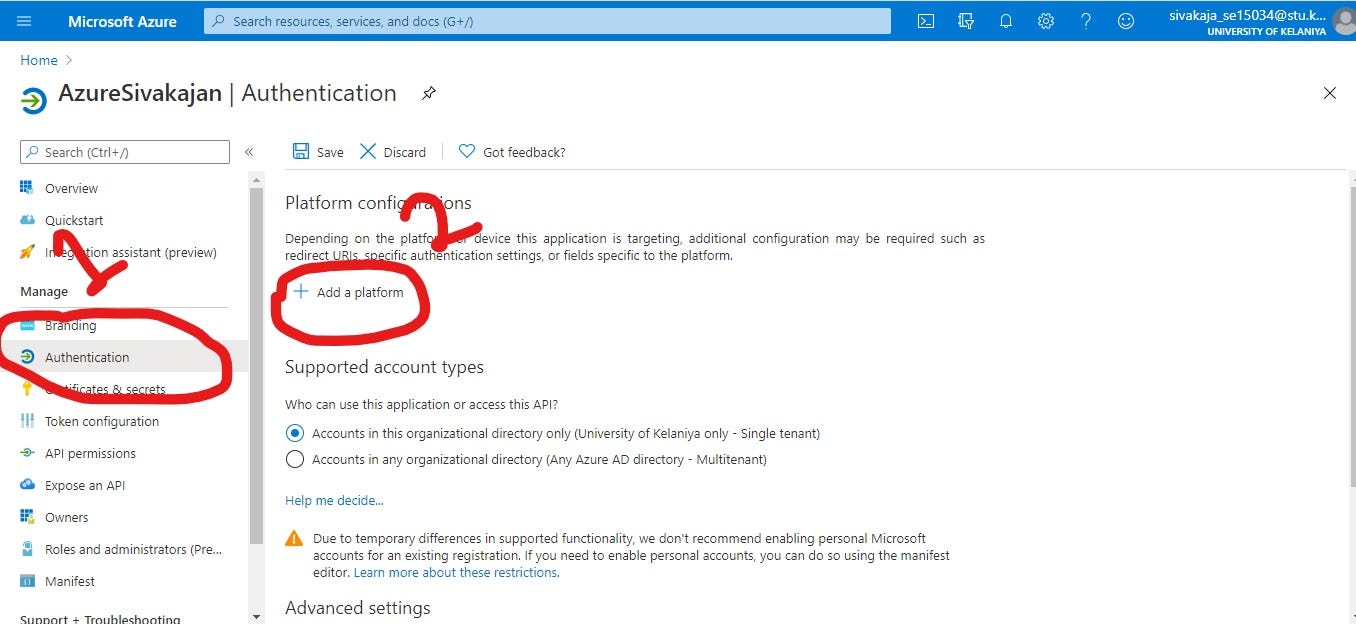Open Directory and subscription filter icon
Image resolution: width=1356 pixels, height=624 pixels.
pos(966,21)
